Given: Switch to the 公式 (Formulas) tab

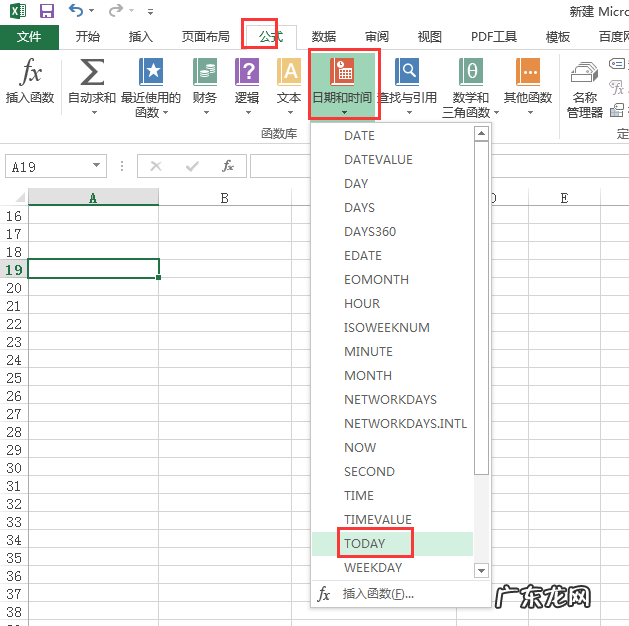Looking at the screenshot, I should (x=271, y=37).
